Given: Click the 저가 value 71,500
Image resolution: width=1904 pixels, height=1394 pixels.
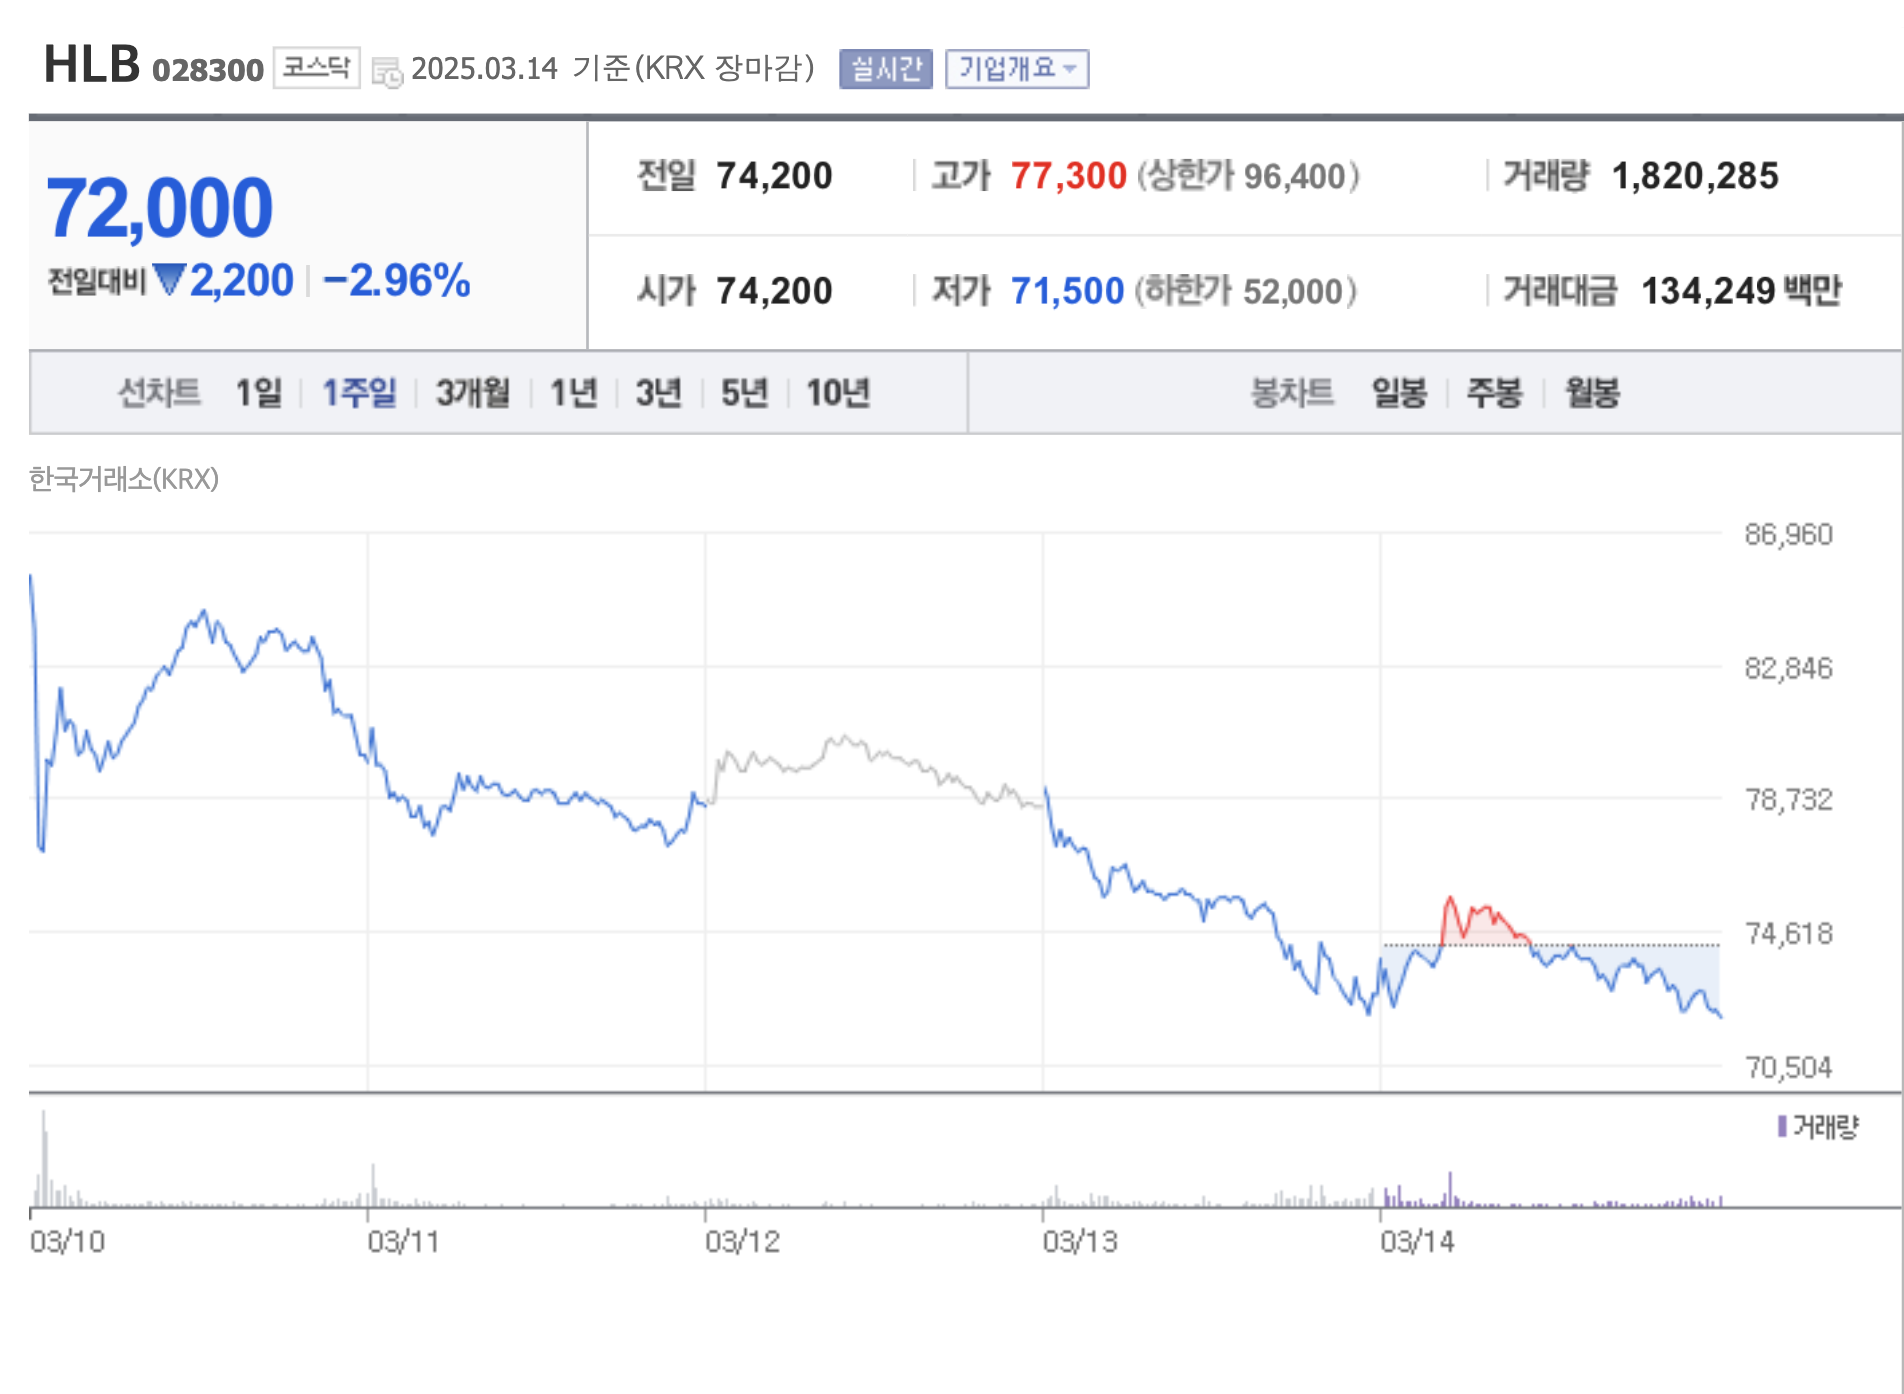Looking at the screenshot, I should point(1067,291).
